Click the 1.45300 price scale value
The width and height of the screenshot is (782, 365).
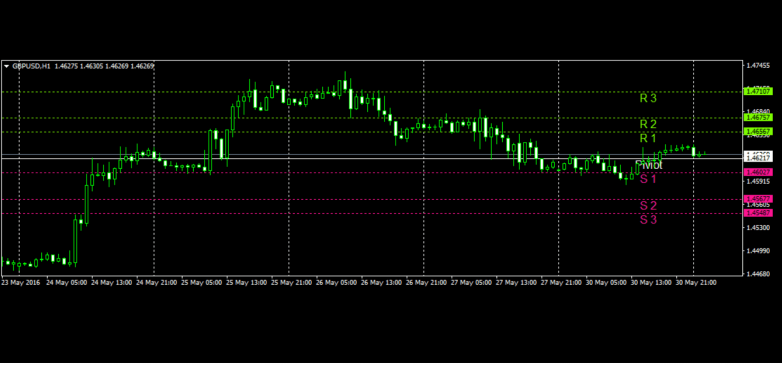click(758, 227)
